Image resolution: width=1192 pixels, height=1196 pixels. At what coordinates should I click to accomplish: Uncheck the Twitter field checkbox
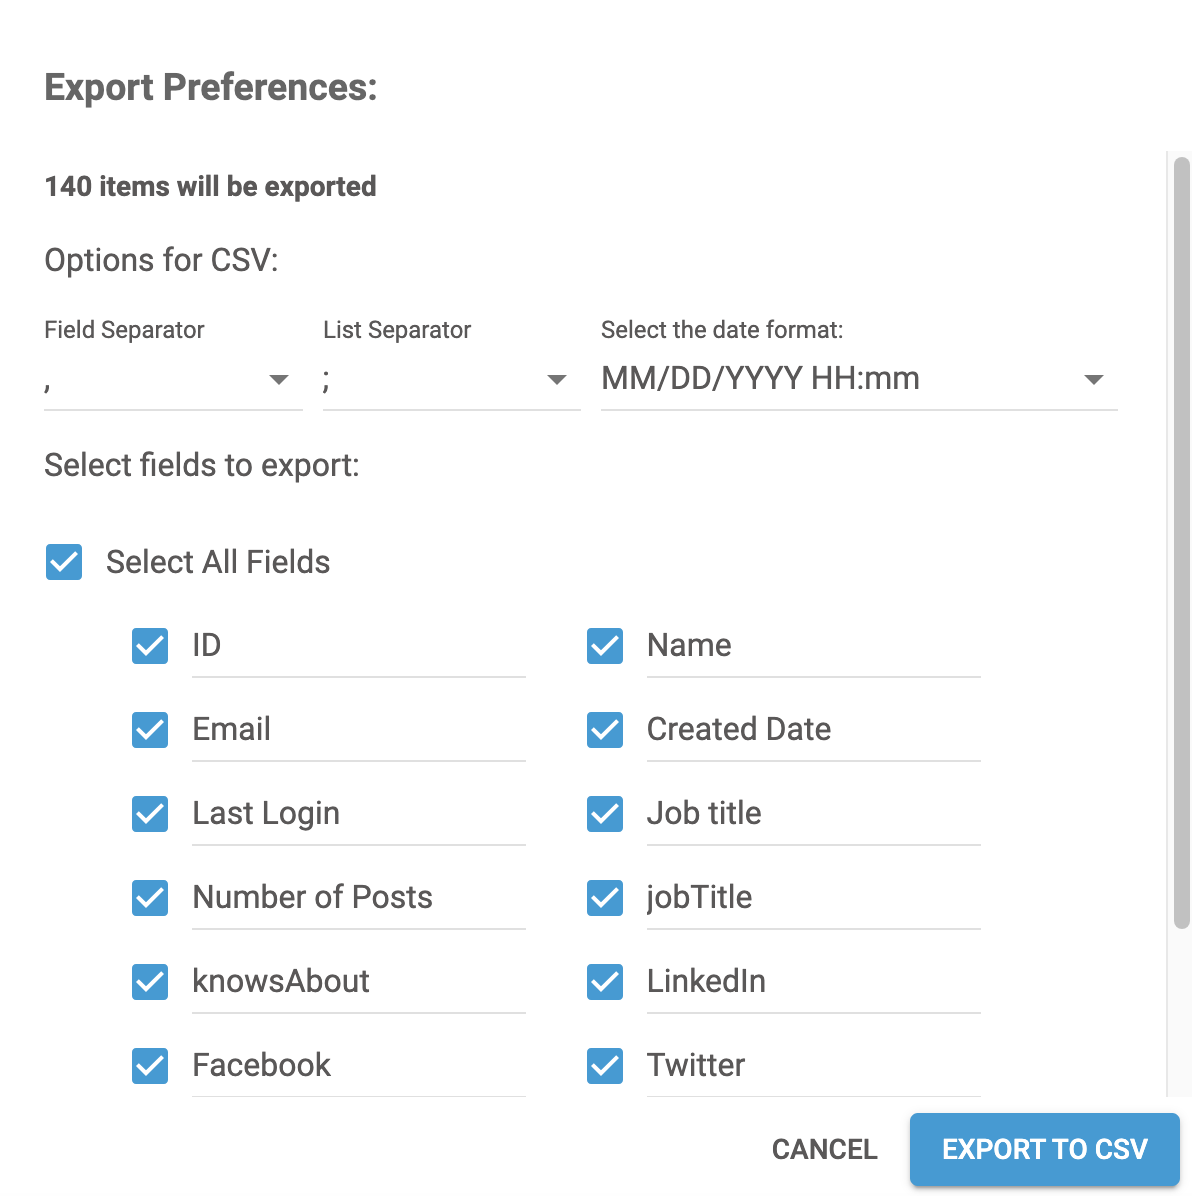pyautogui.click(x=605, y=1066)
